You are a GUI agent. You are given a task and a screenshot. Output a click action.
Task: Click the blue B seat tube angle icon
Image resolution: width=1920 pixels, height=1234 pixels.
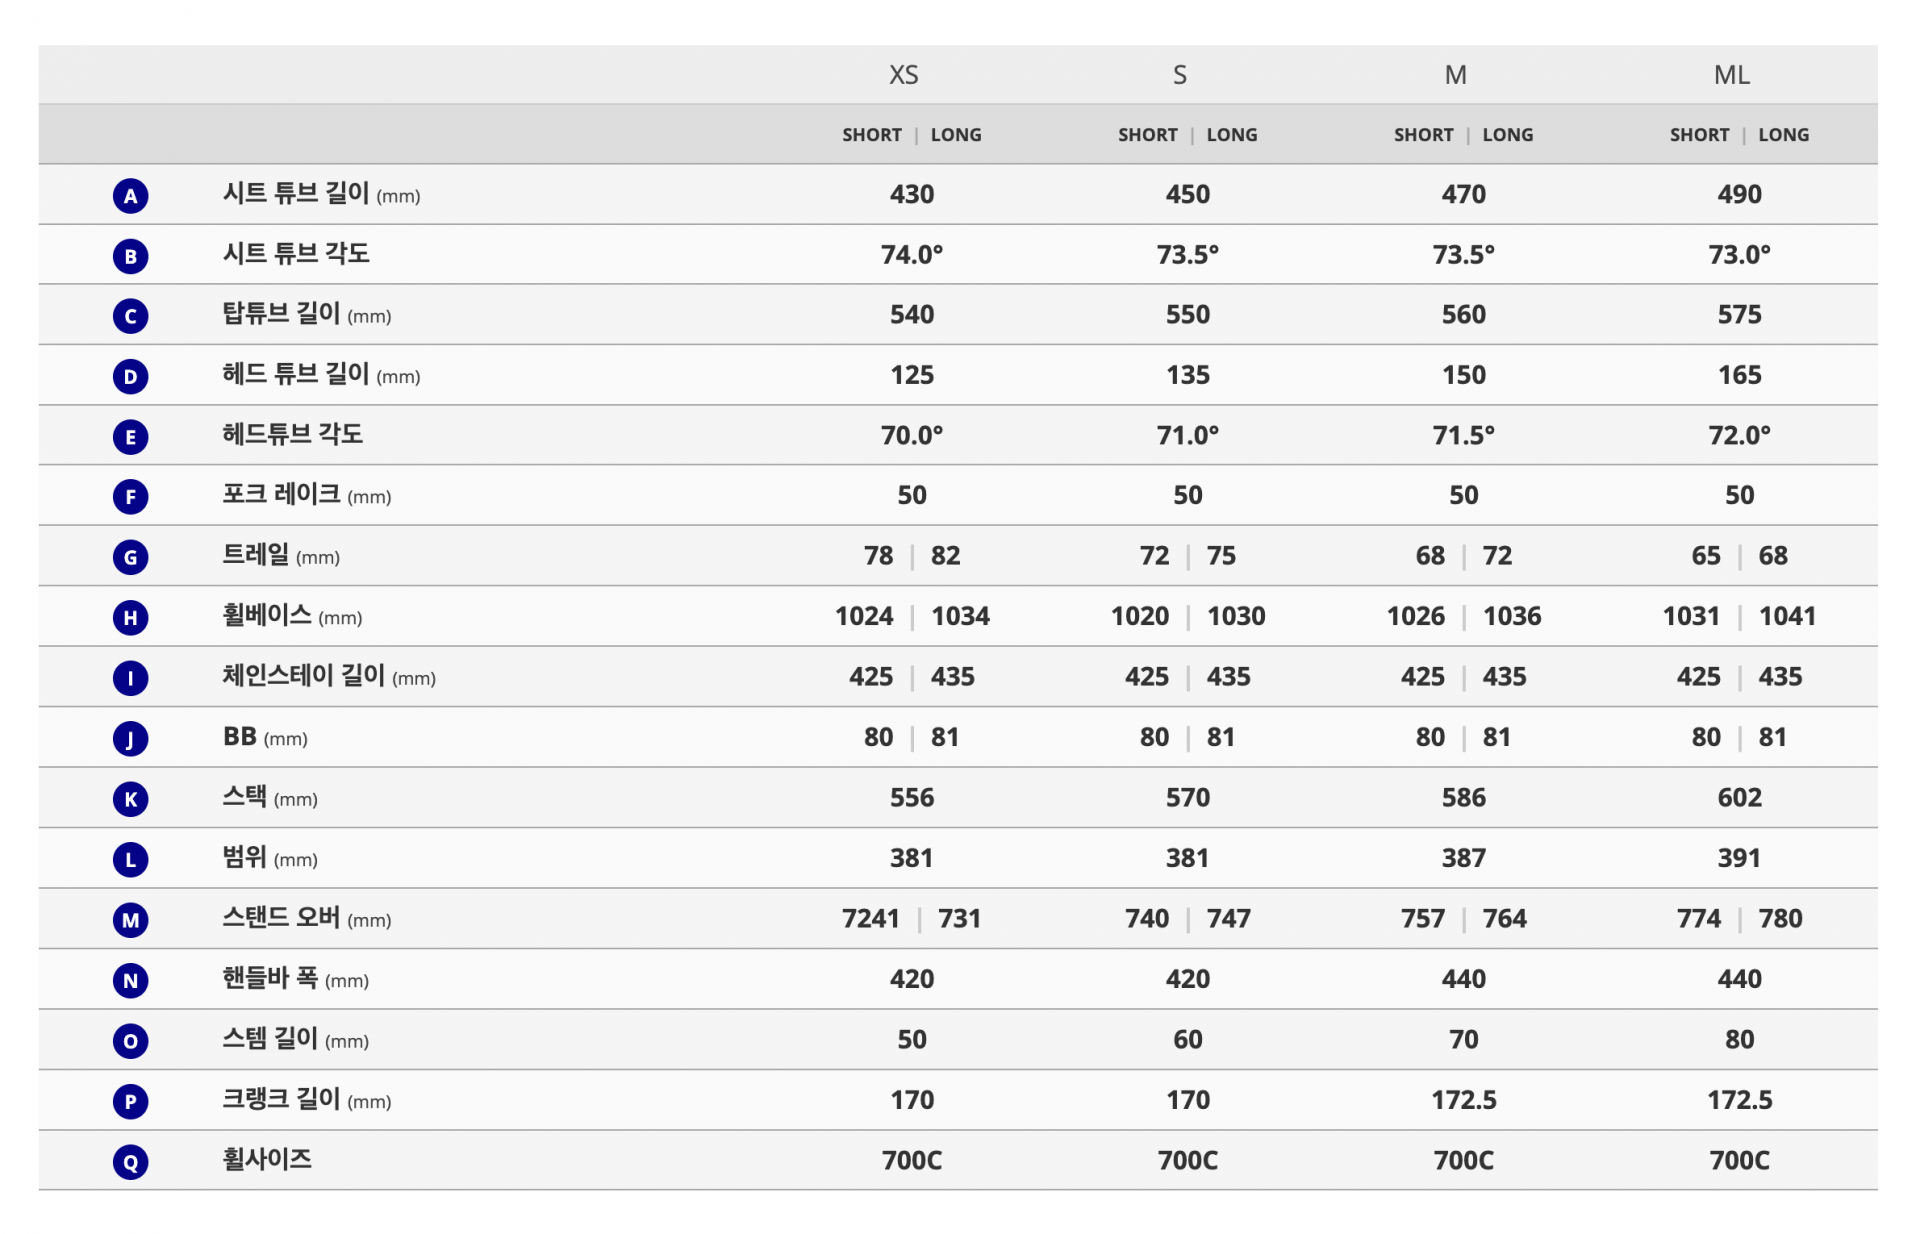tap(130, 256)
